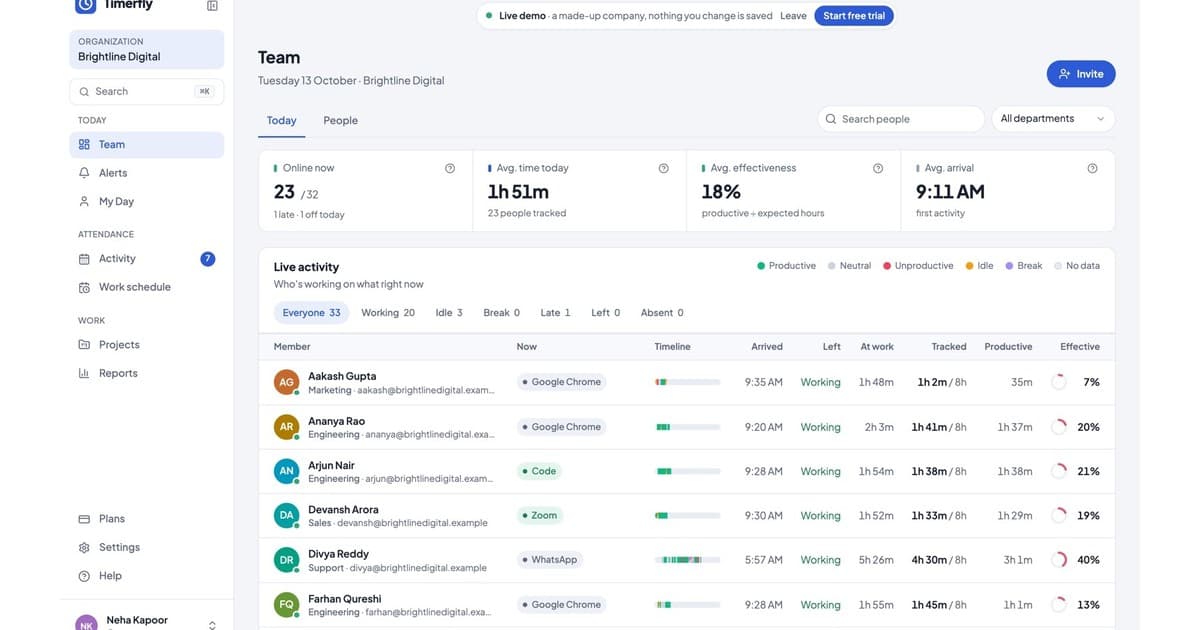This screenshot has height=630, width=1200.
Task: Click the Avg. time today info icon
Action: pos(664,168)
